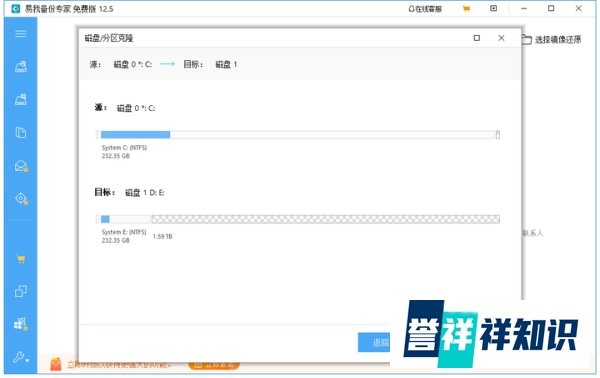Minimize the main application window
This screenshot has height=378, width=600.
pyautogui.click(x=524, y=8)
